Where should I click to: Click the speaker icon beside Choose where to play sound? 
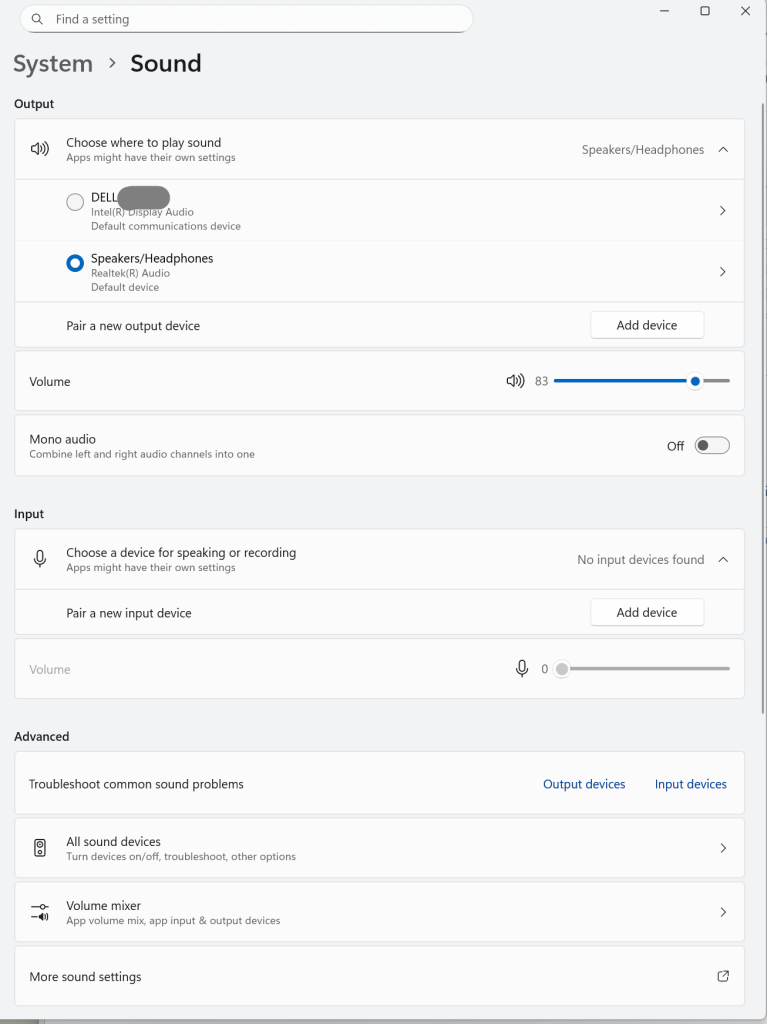point(40,149)
